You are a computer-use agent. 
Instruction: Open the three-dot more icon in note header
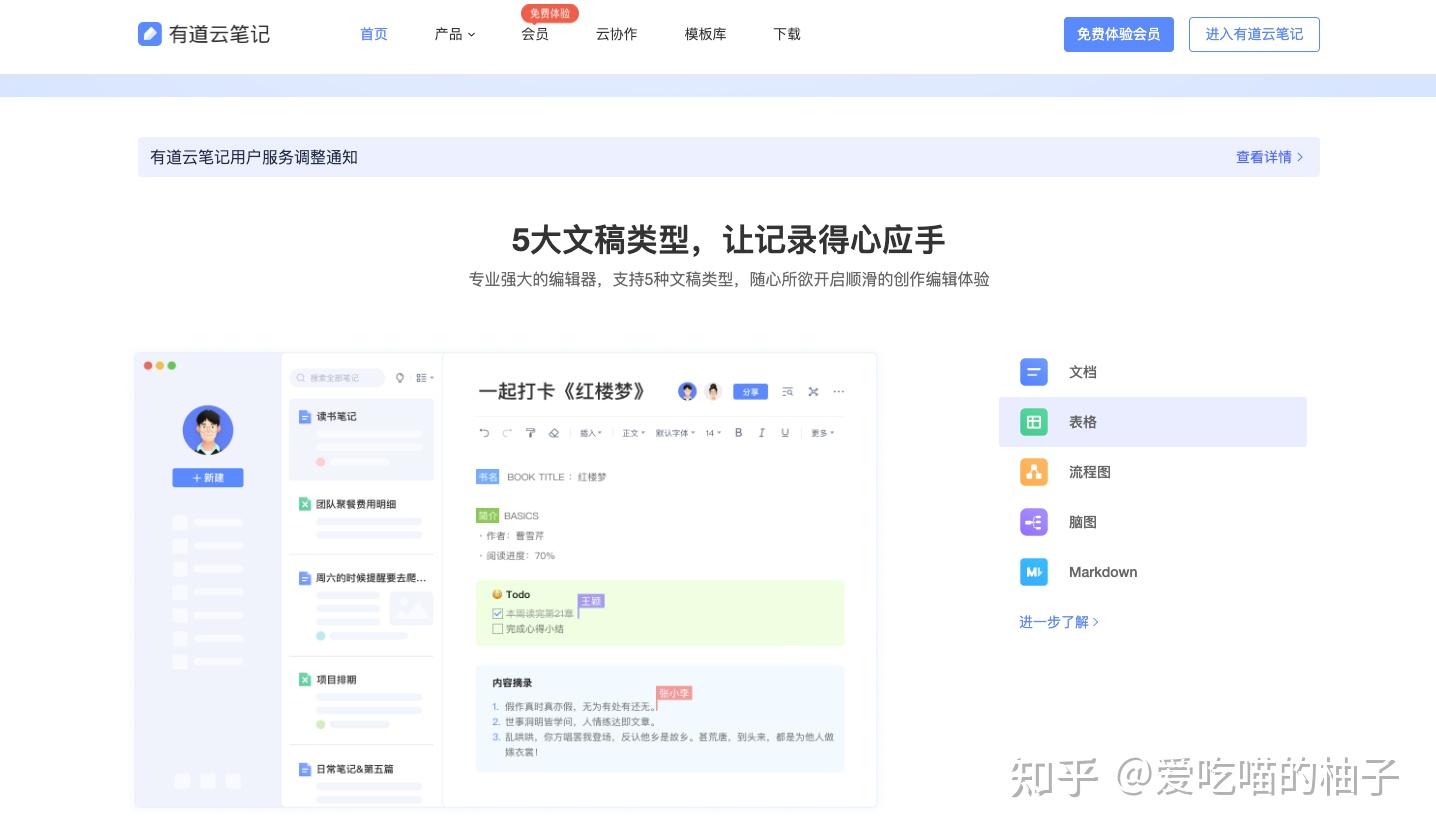tap(839, 392)
